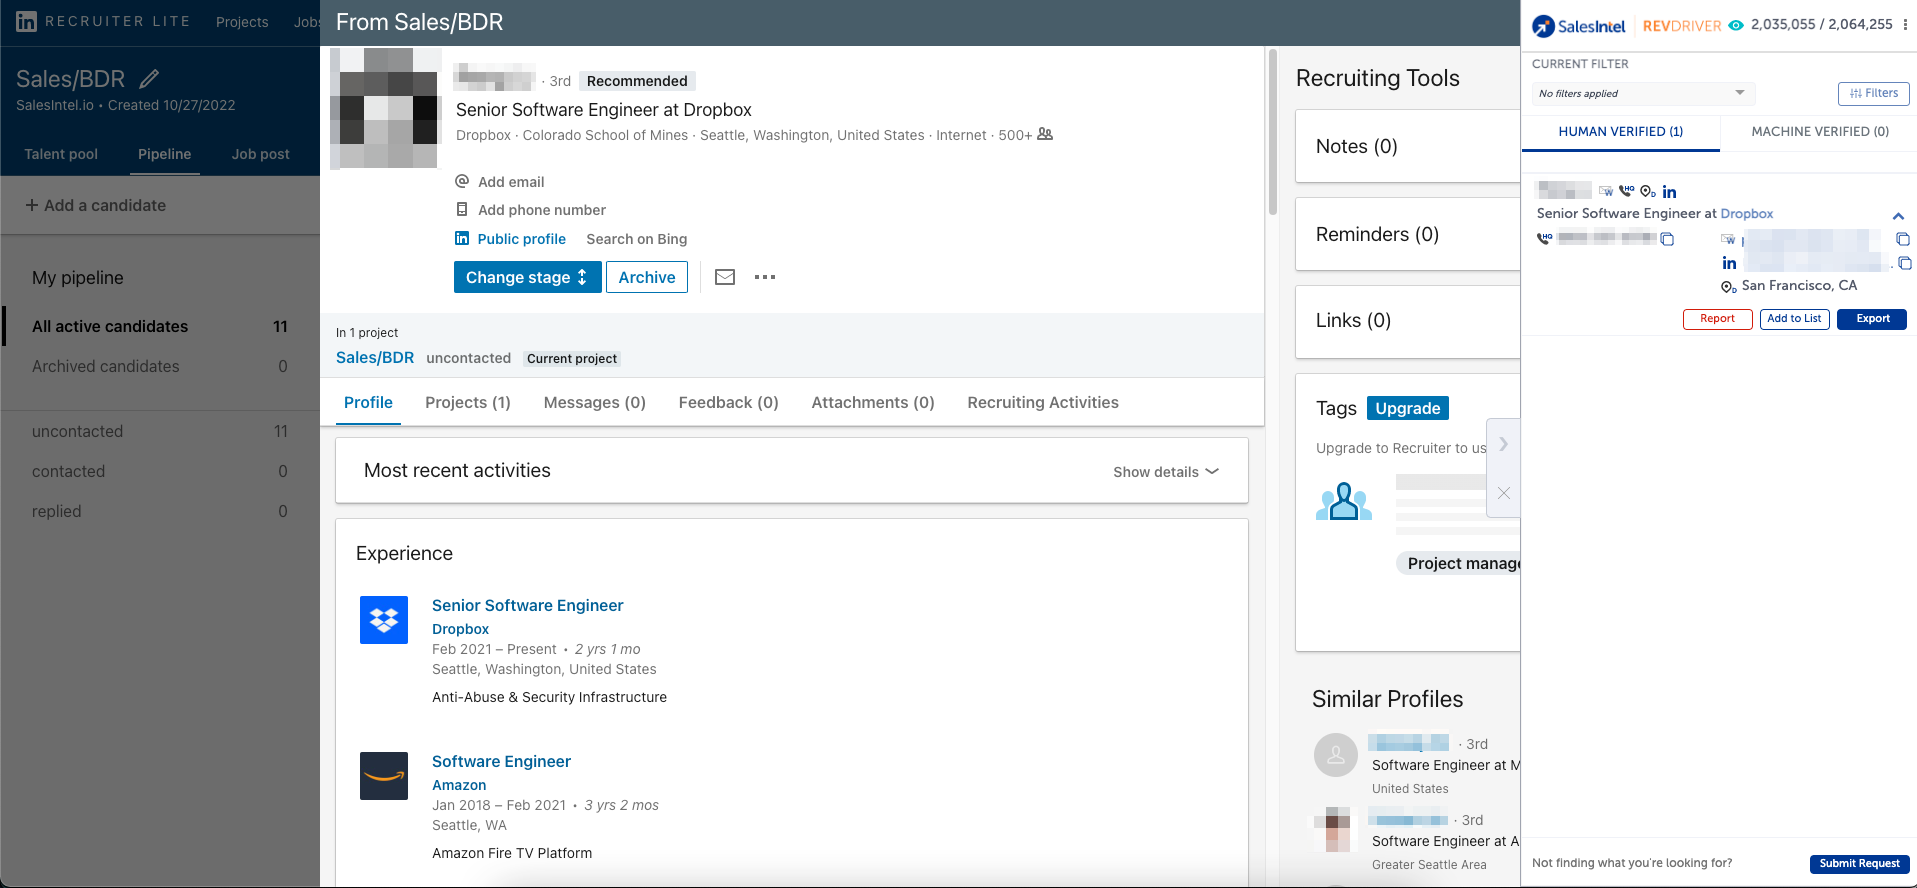Open the Change stage dropdown
The height and width of the screenshot is (888, 1917).
(x=527, y=277)
